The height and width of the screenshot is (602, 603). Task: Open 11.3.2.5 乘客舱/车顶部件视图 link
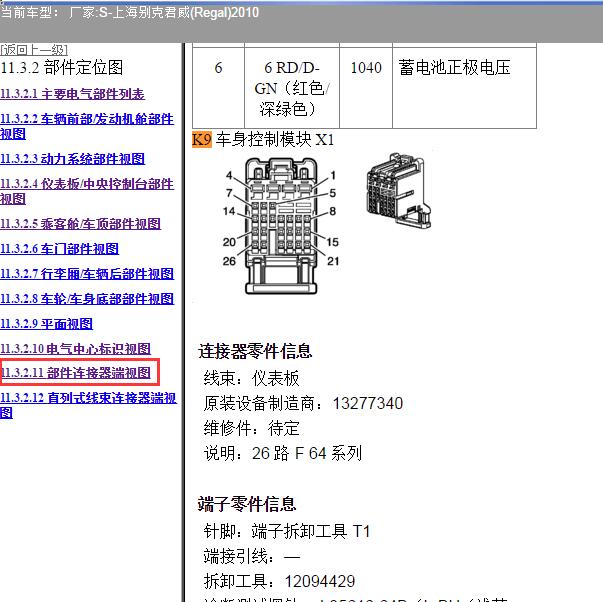click(80, 223)
